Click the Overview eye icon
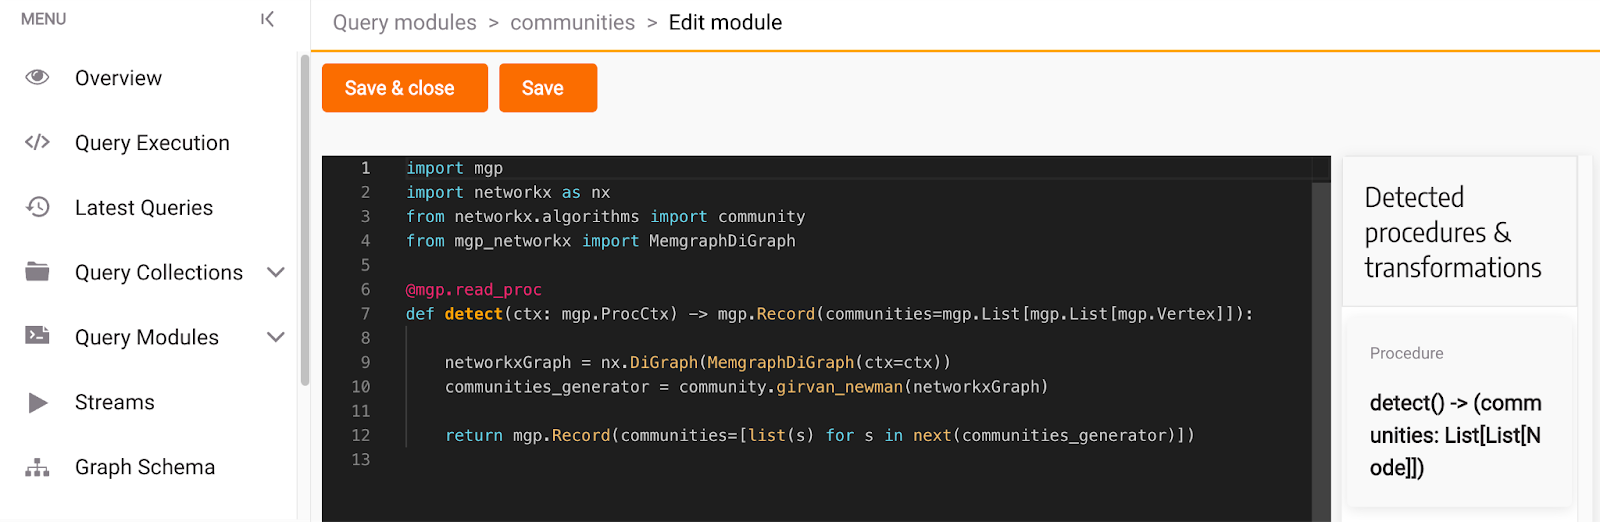This screenshot has width=1600, height=522. click(x=37, y=77)
